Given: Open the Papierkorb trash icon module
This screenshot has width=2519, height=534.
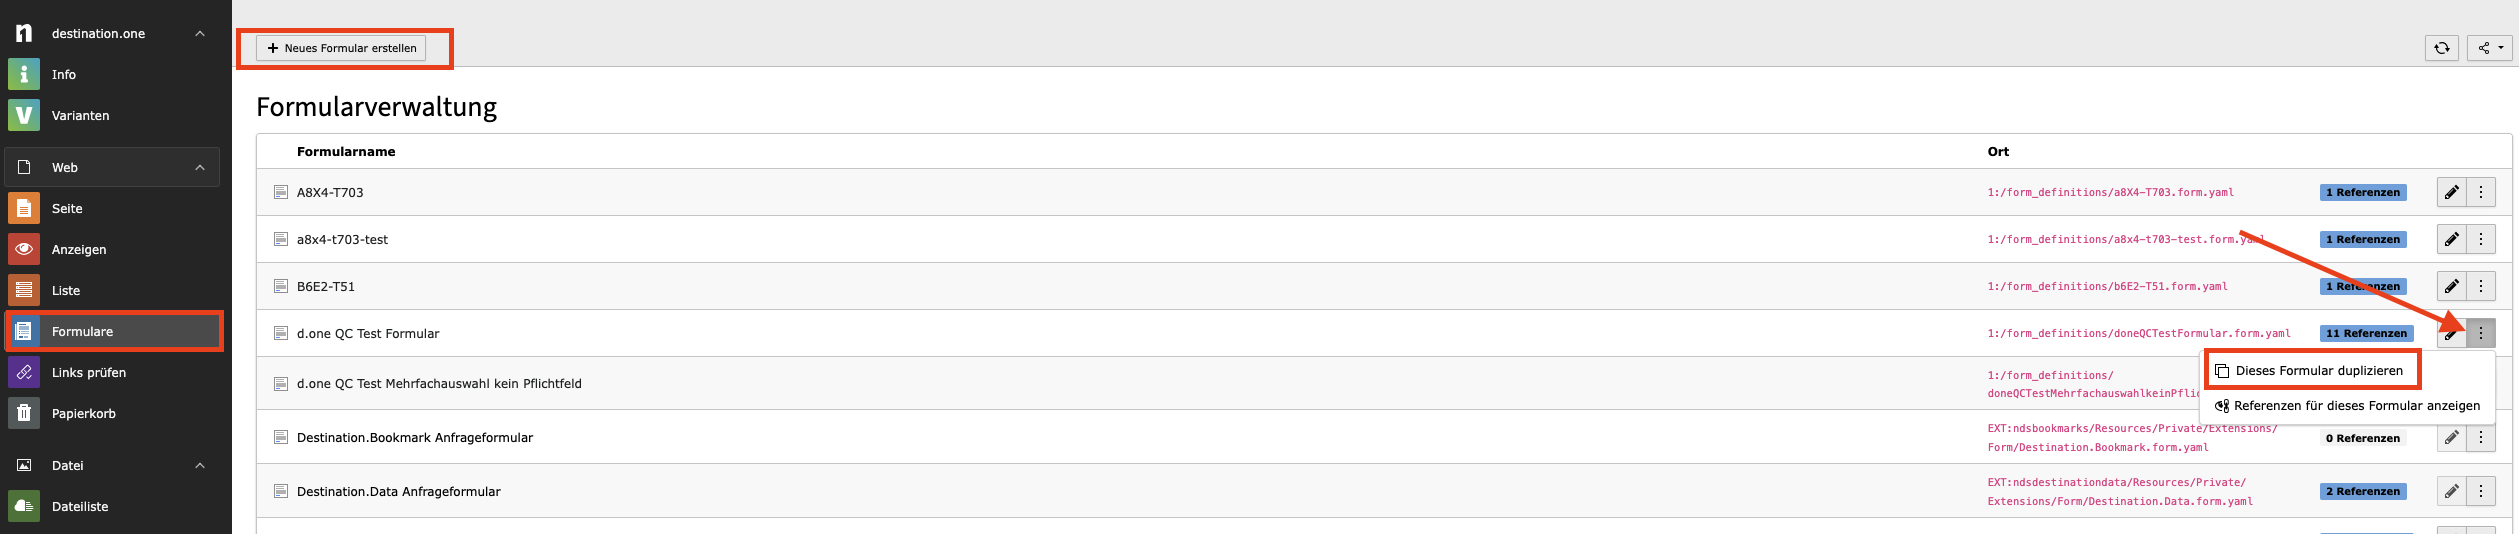Looking at the screenshot, I should coord(24,414).
